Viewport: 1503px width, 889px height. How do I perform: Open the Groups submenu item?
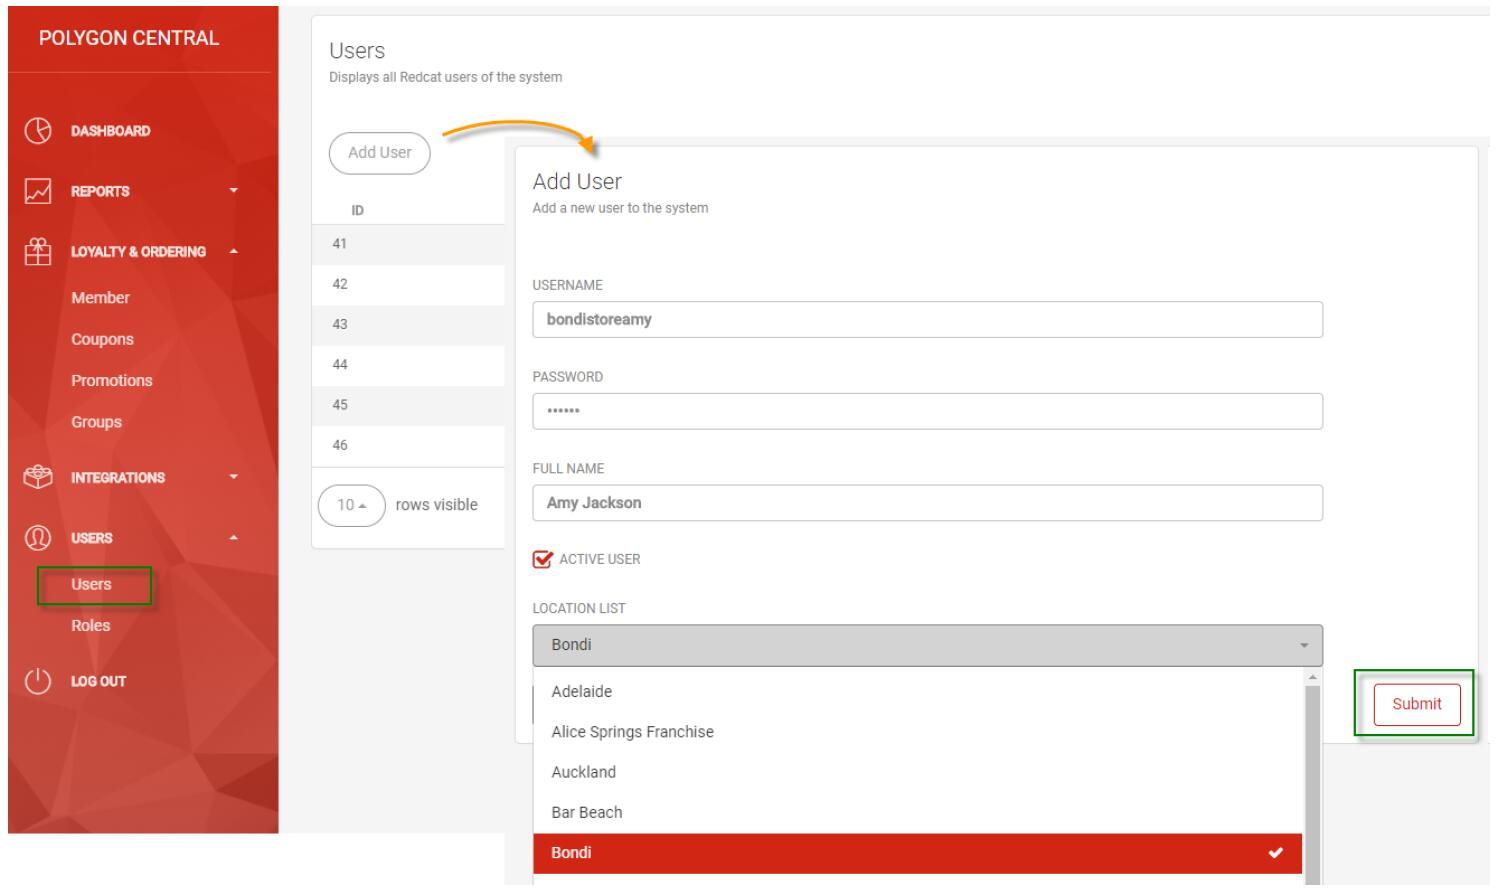96,422
